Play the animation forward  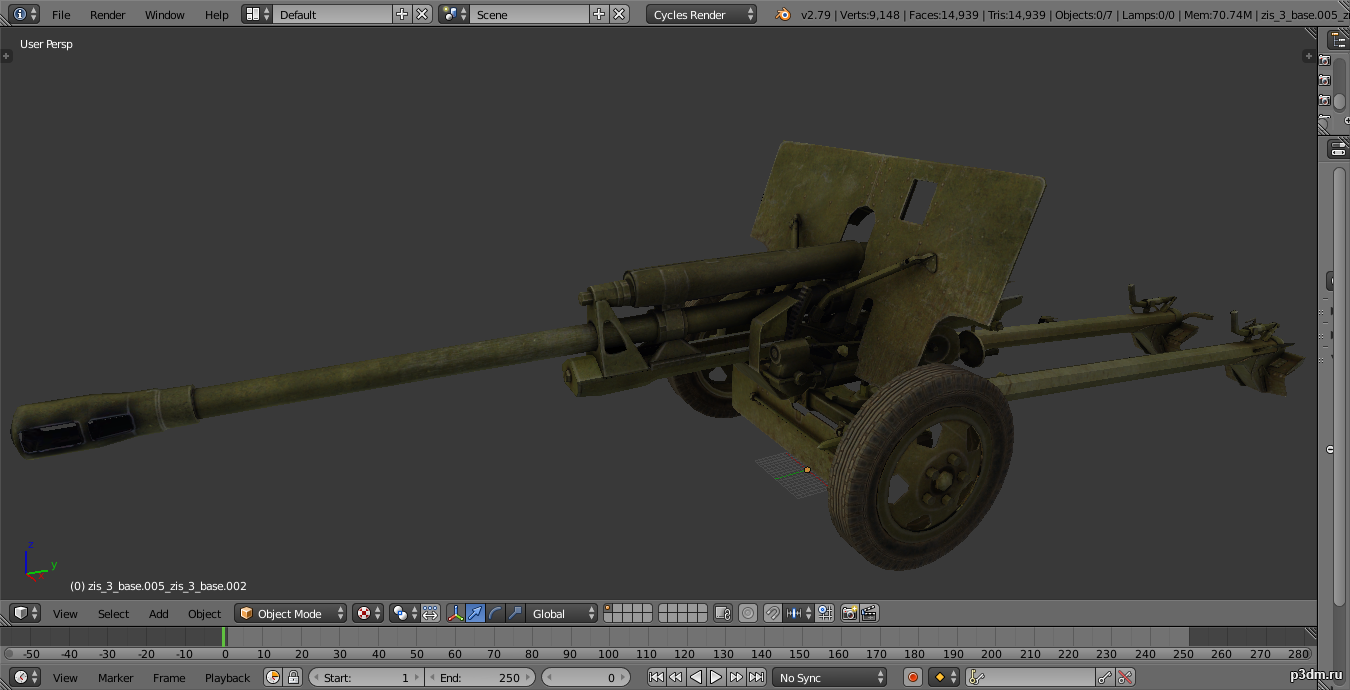pos(716,677)
